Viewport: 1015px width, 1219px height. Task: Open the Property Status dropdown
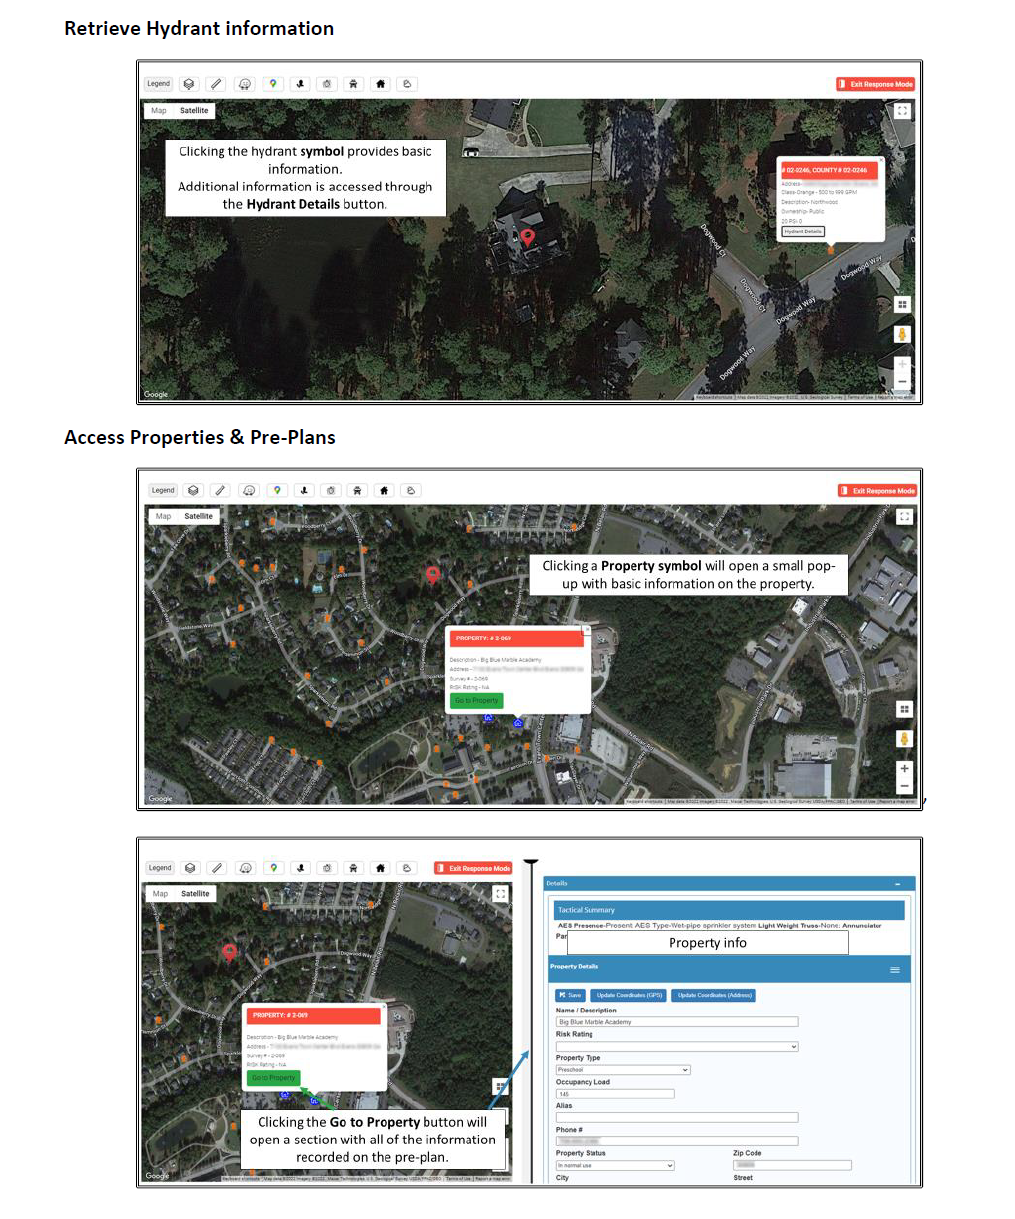pos(615,1166)
